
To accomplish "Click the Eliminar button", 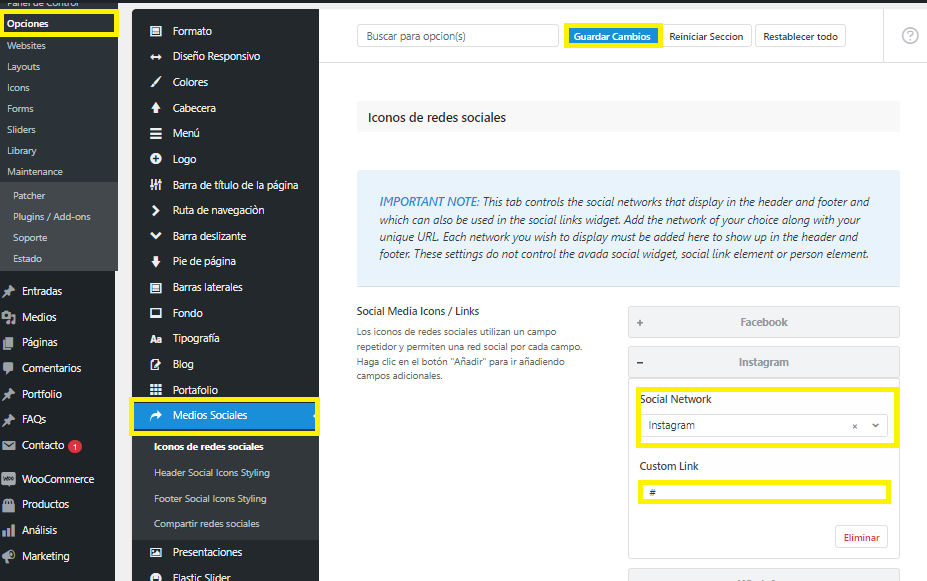I will [x=860, y=537].
